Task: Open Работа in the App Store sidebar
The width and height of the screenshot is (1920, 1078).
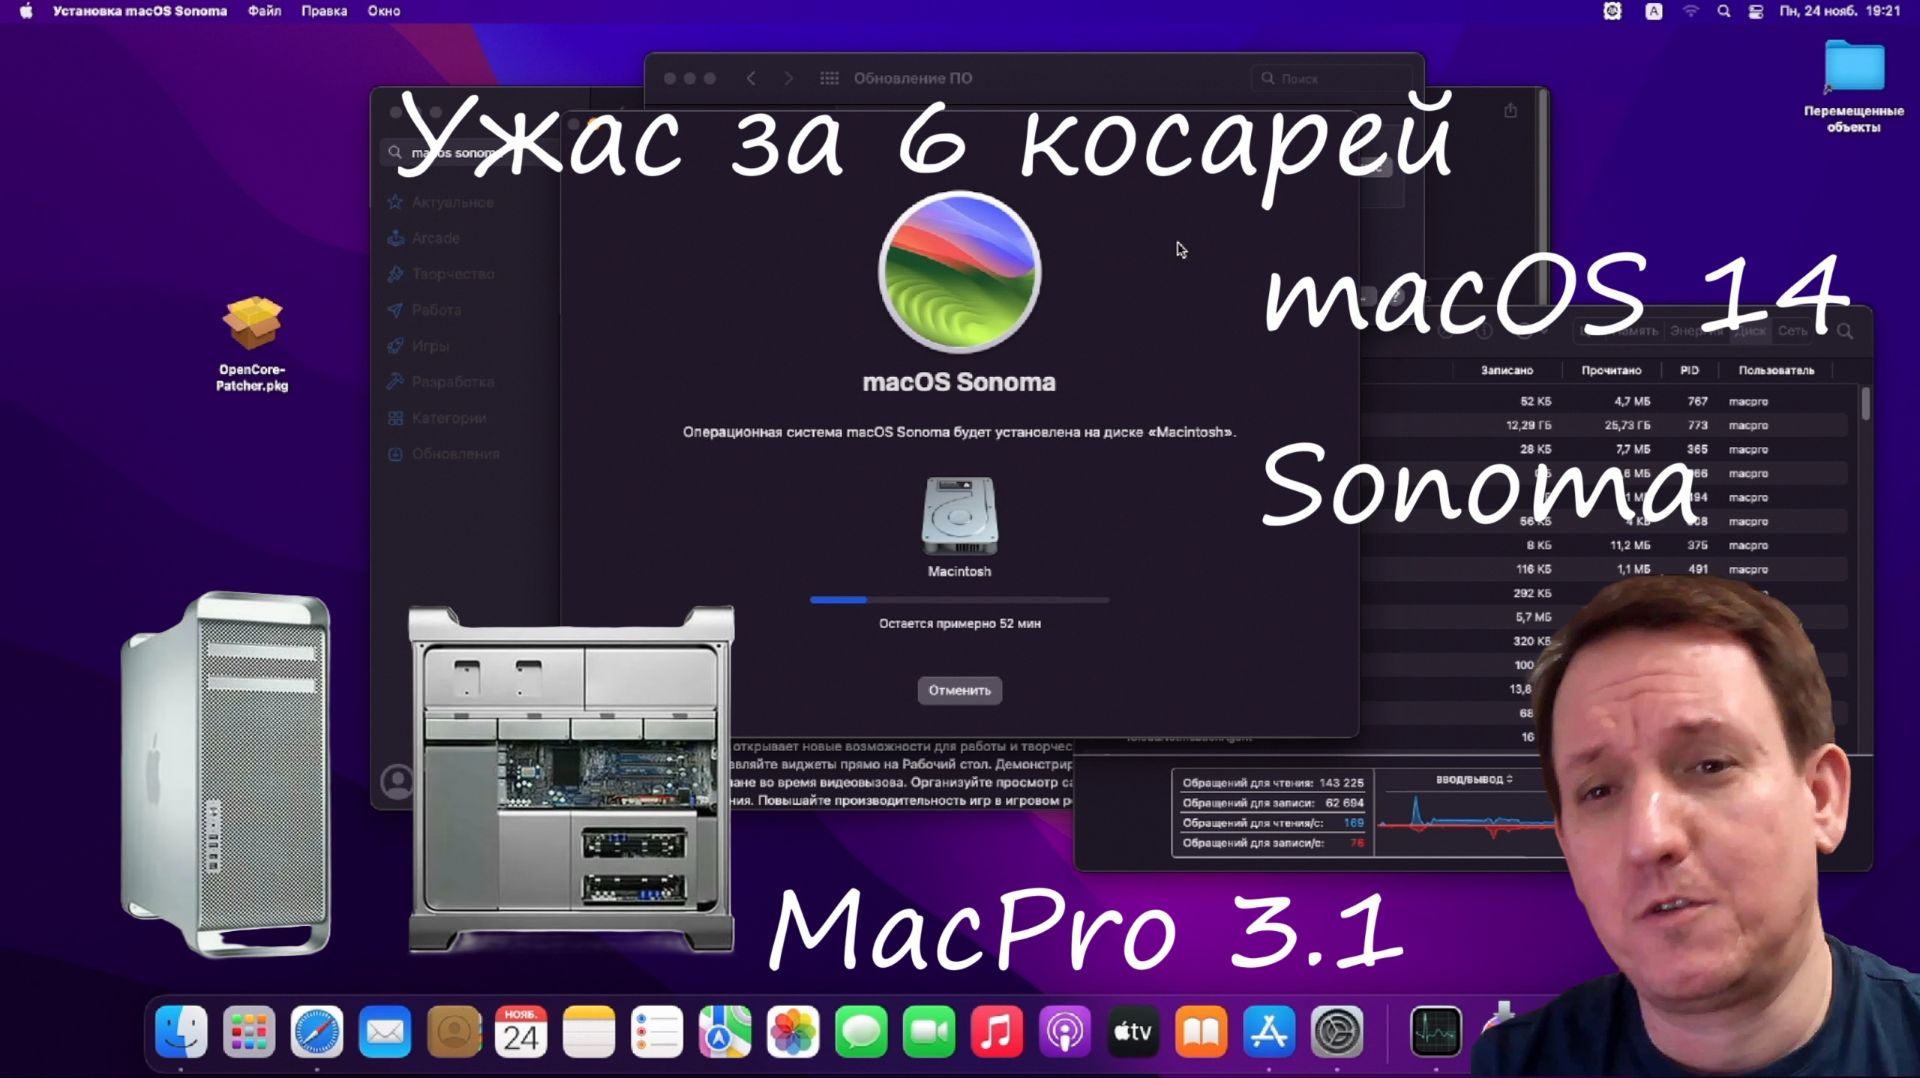Action: tap(425, 310)
